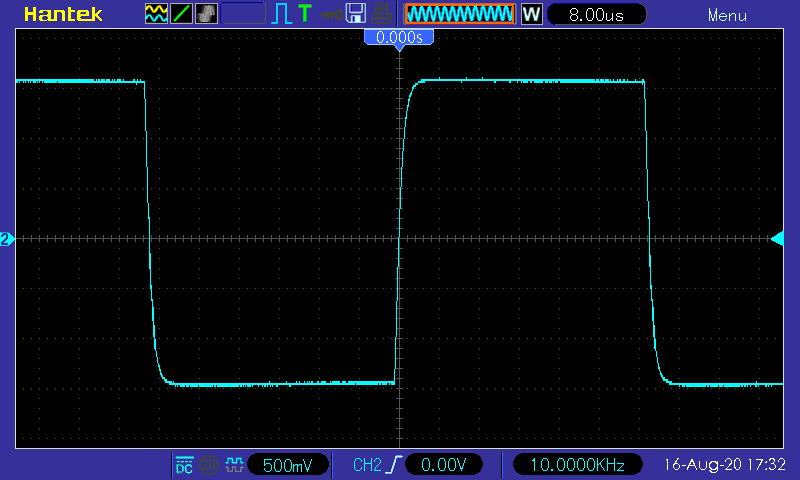Viewport: 800px width, 480px height.
Task: Open the Menu at top right
Action: click(727, 15)
